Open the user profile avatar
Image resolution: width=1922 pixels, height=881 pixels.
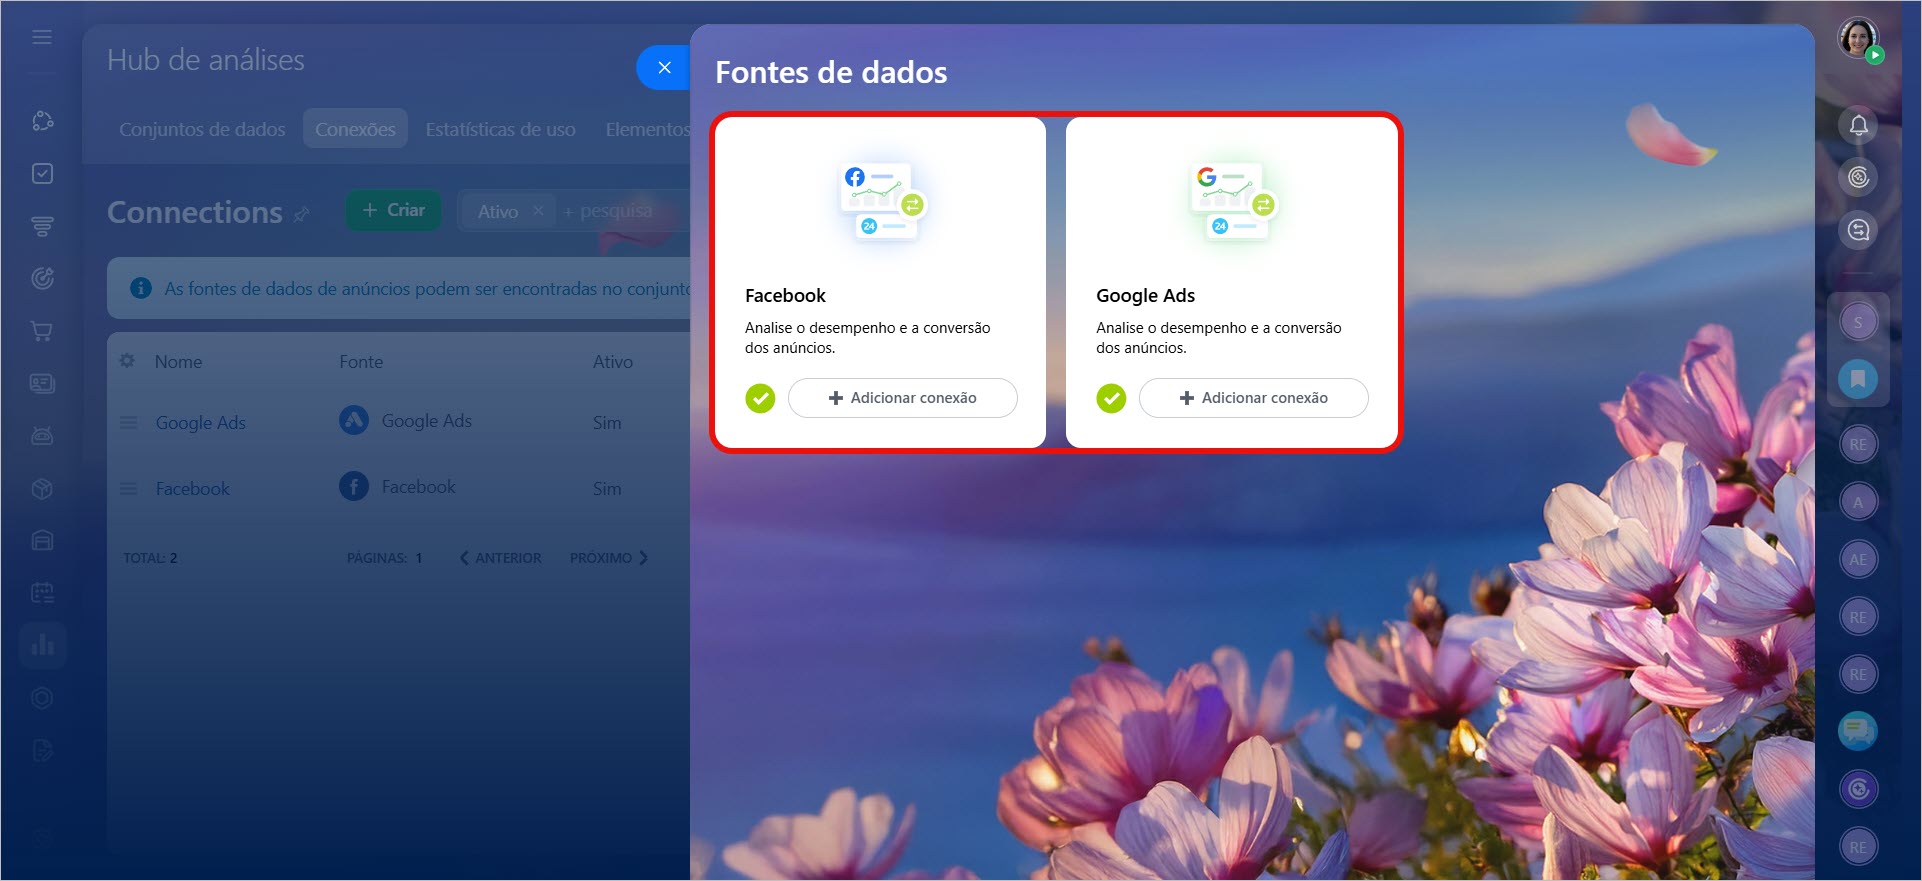[1858, 39]
